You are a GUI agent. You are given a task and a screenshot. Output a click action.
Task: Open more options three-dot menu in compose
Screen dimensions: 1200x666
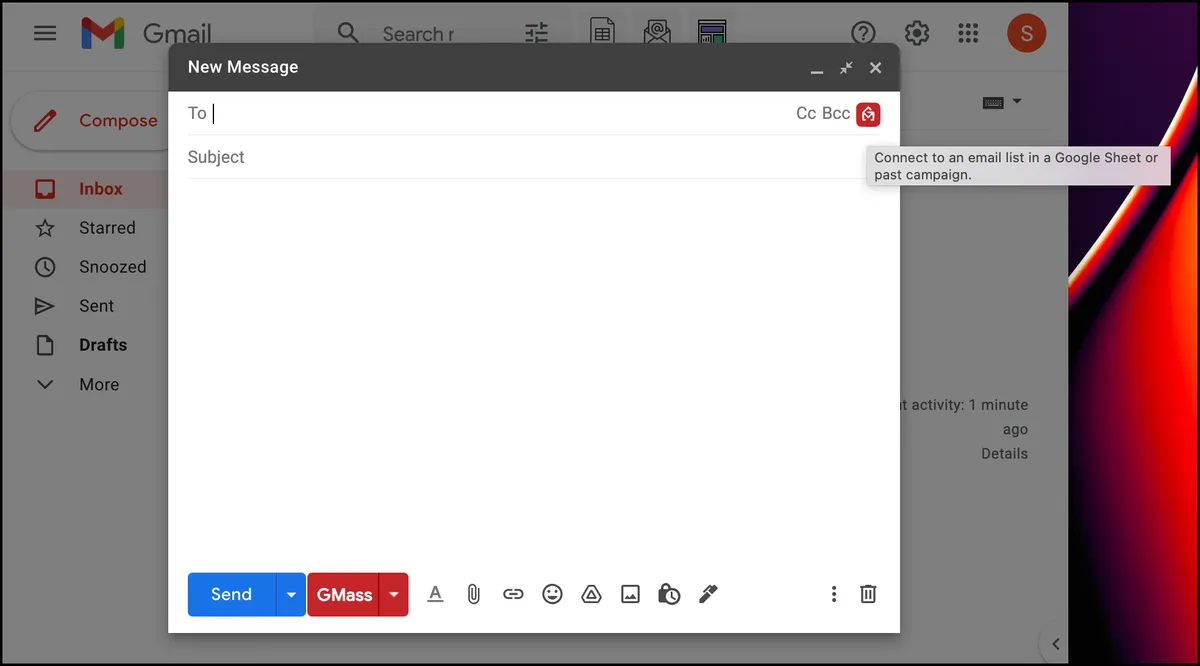[834, 594]
